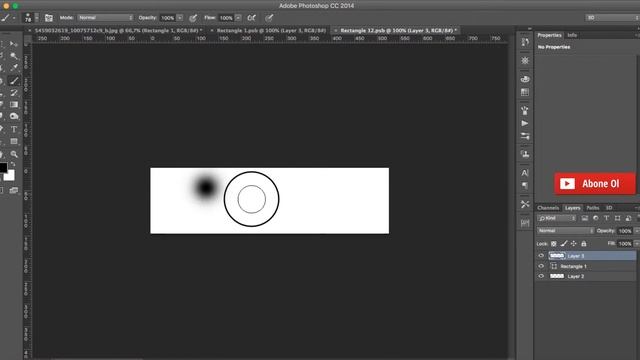Open the Flow slider arrow

(x=238, y=18)
